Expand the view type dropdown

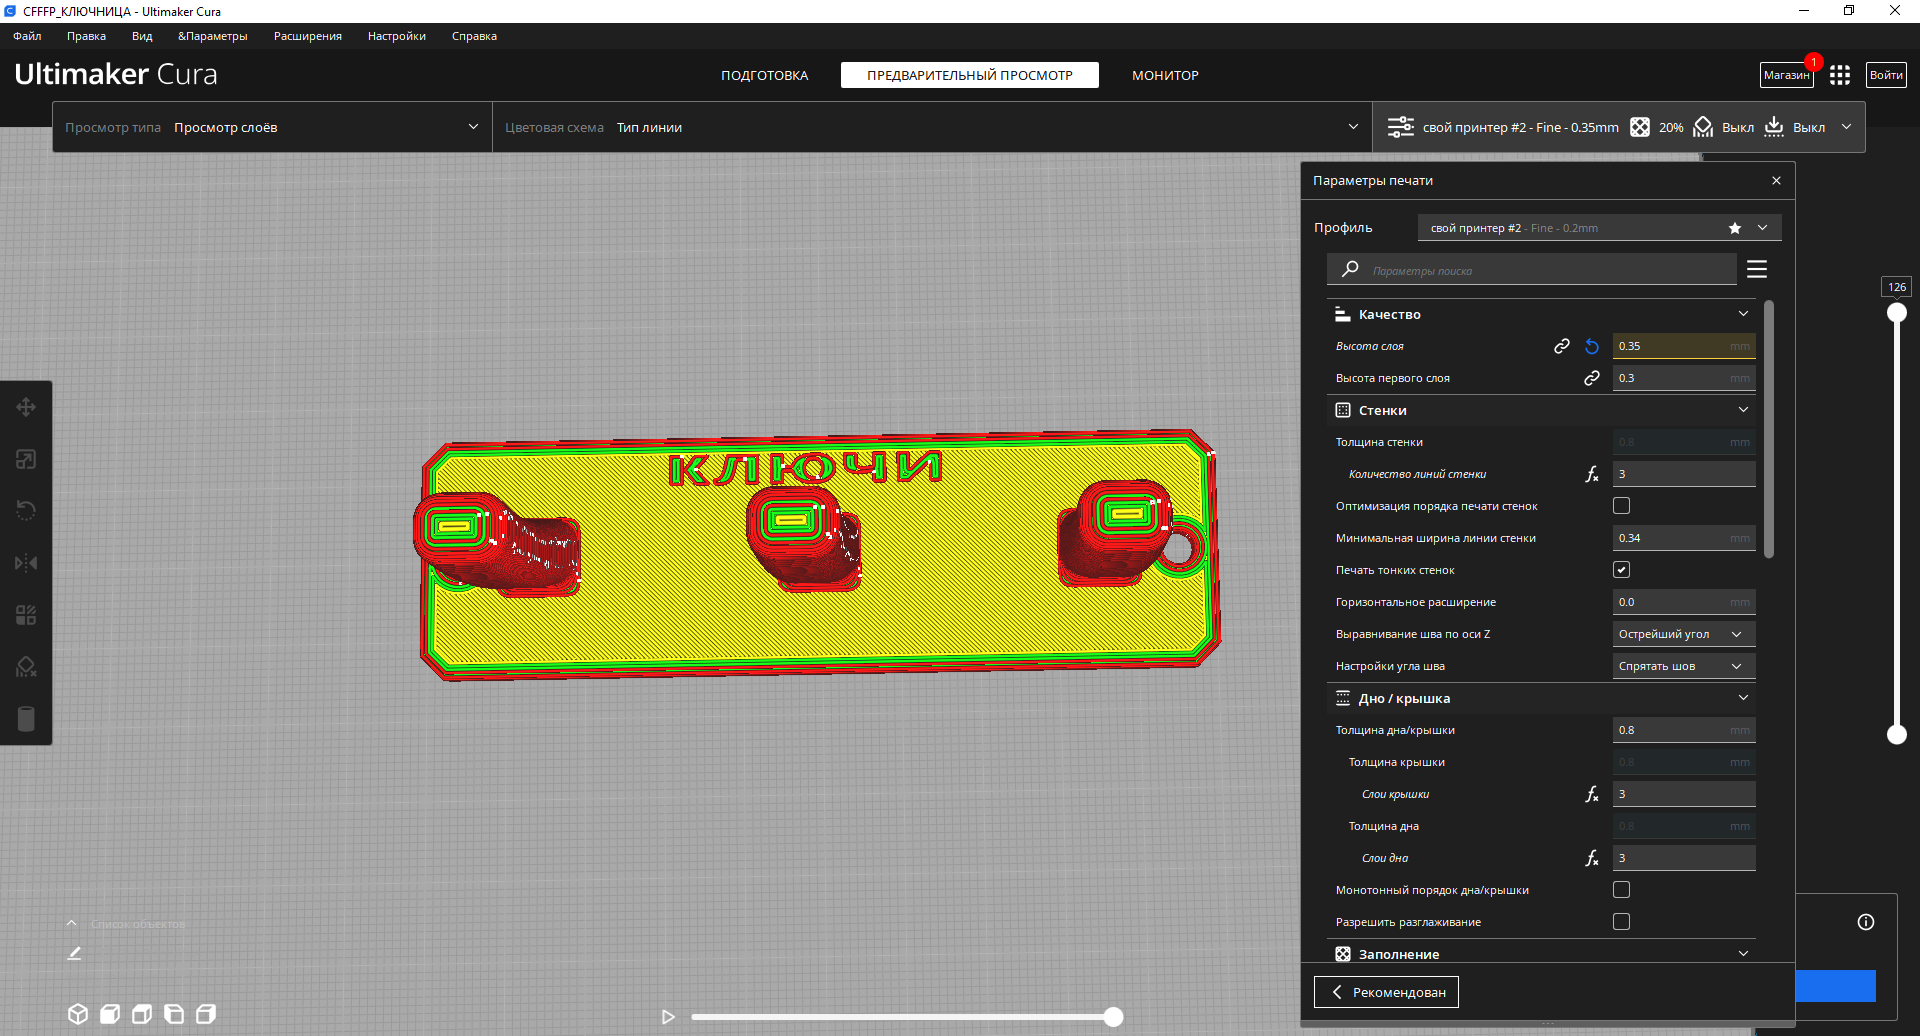click(x=272, y=127)
